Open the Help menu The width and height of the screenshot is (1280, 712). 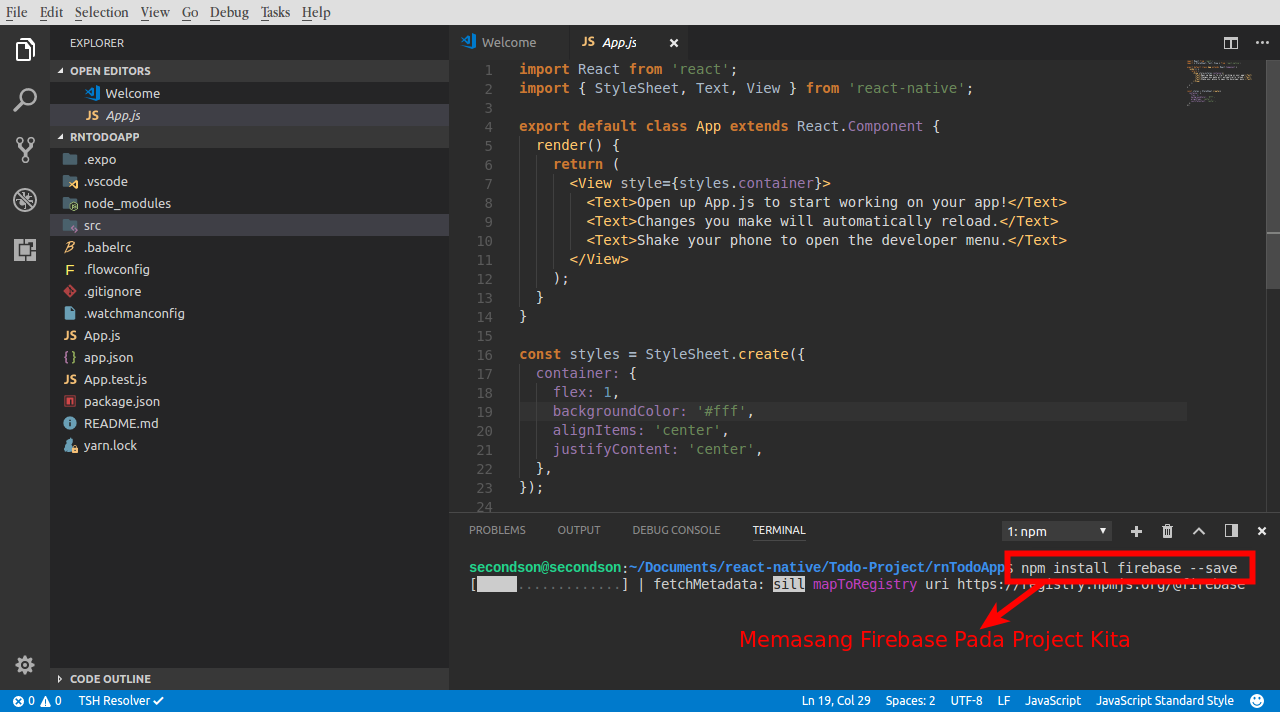tap(316, 12)
